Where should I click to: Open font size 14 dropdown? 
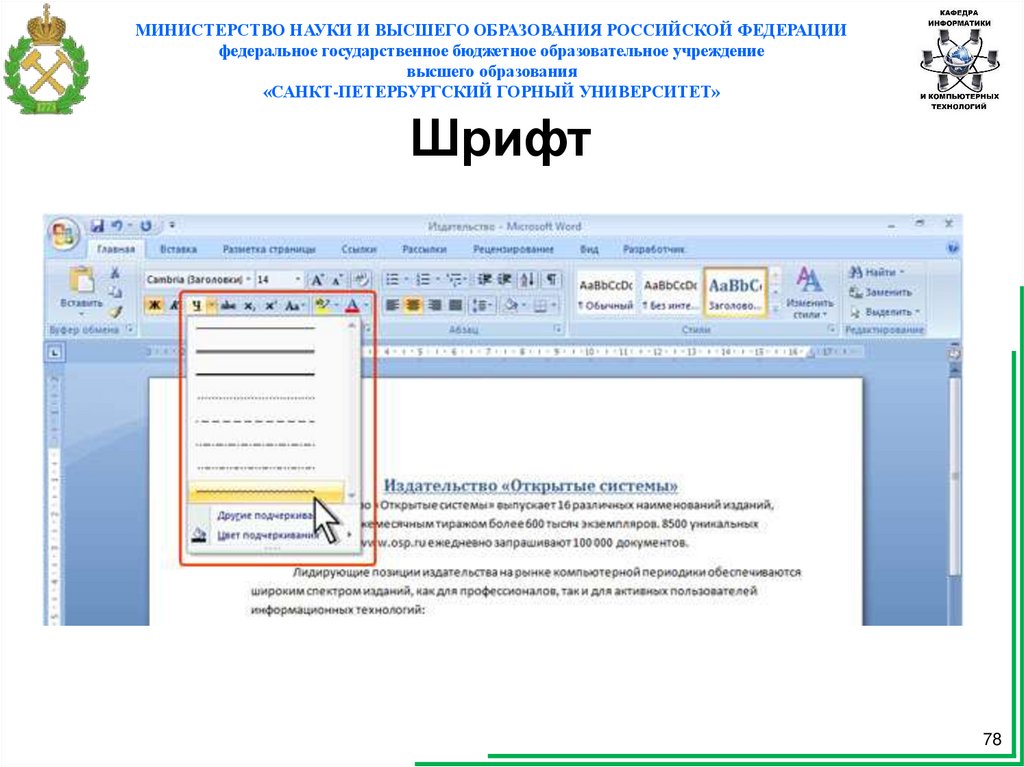tap(298, 280)
